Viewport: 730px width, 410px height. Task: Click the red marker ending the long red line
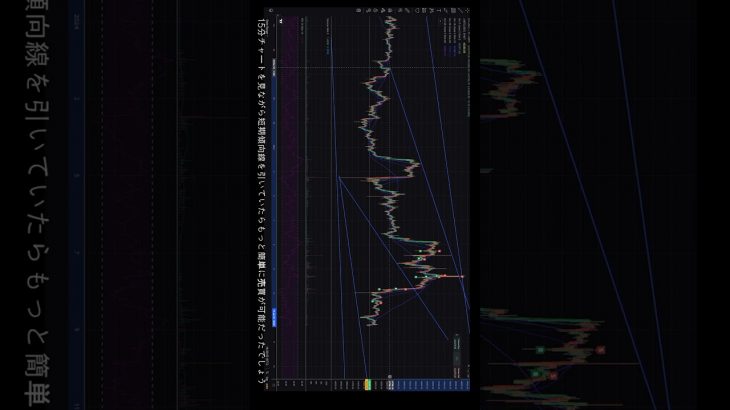coord(462,276)
